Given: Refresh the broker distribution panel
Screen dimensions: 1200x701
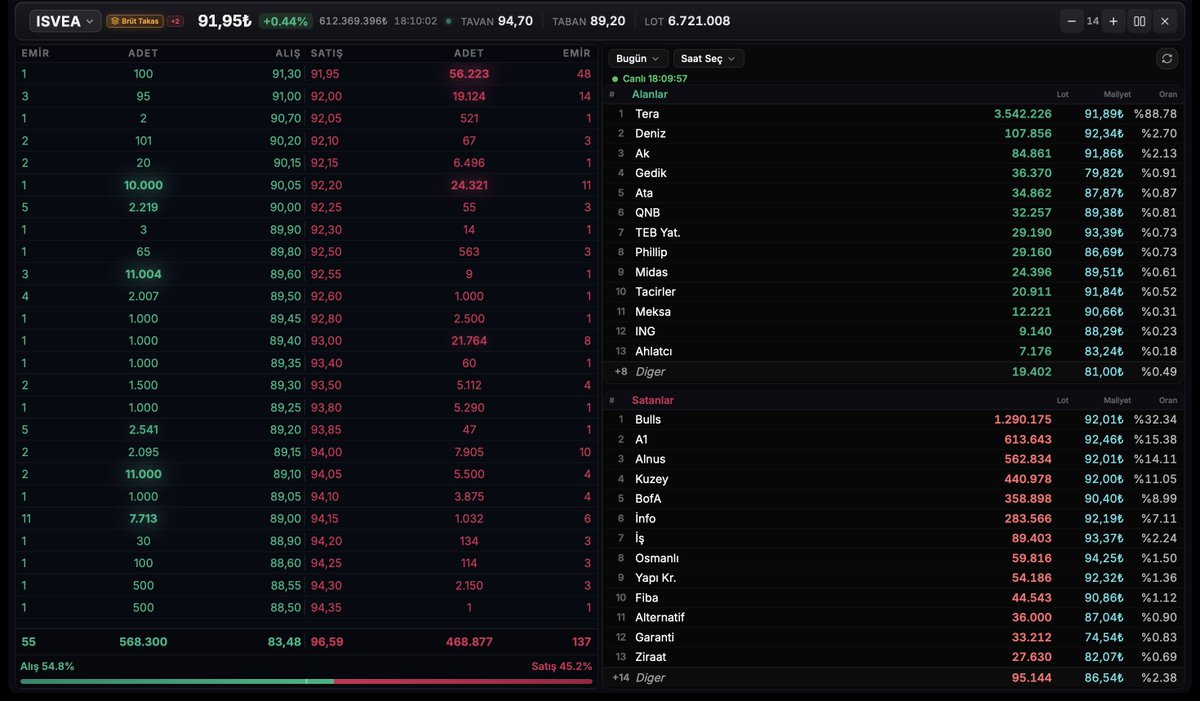Looking at the screenshot, I should coord(1166,59).
